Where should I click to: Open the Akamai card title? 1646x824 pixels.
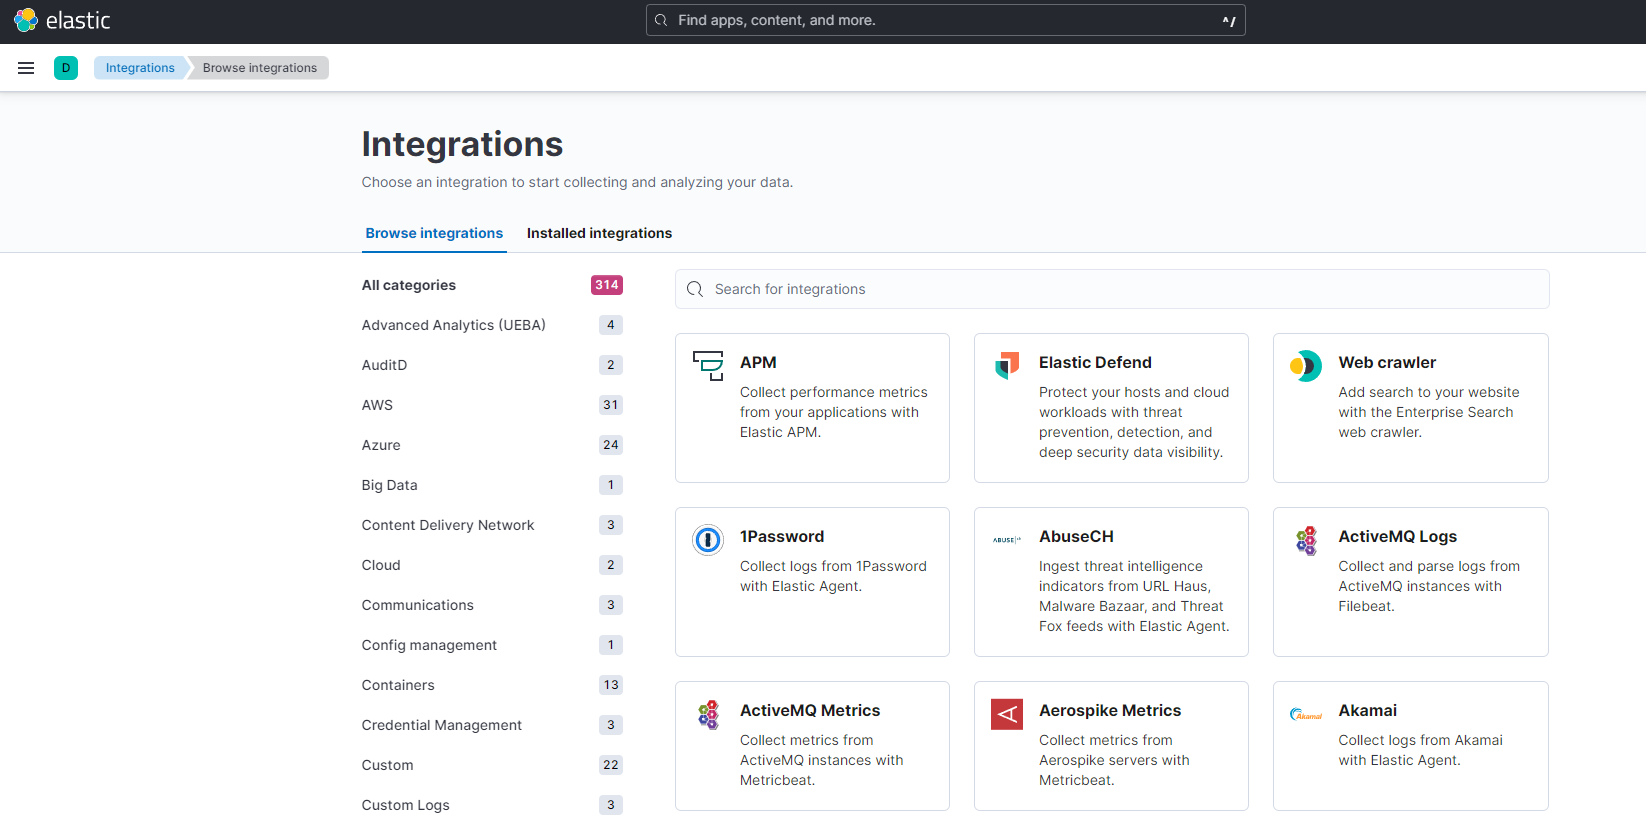1368,710
